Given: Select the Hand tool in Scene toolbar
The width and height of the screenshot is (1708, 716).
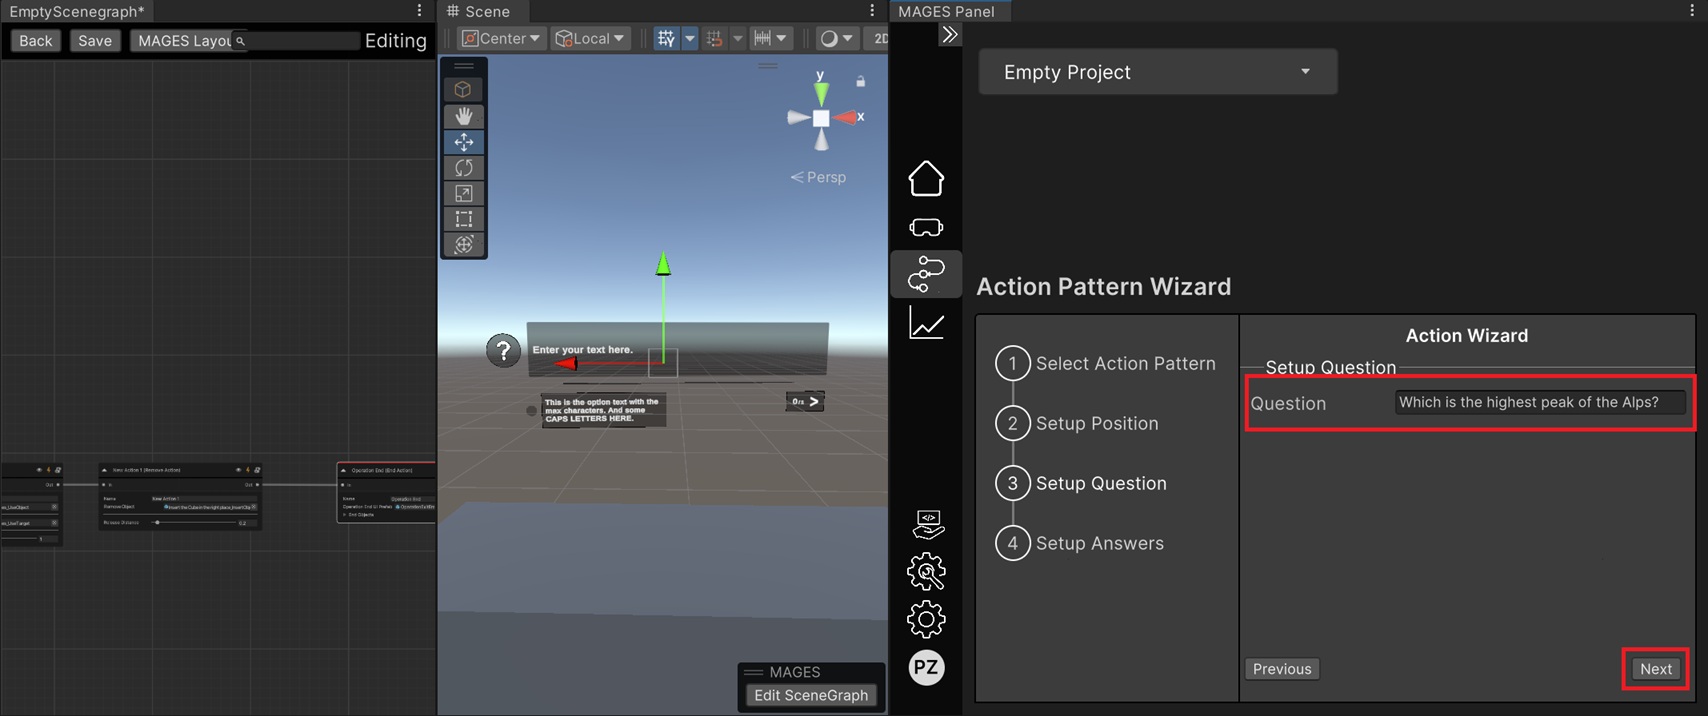Looking at the screenshot, I should coord(464,116).
